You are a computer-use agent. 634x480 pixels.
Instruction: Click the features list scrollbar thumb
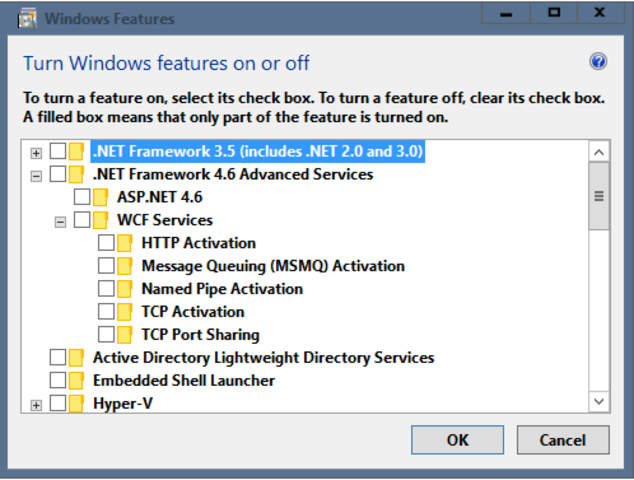point(599,197)
